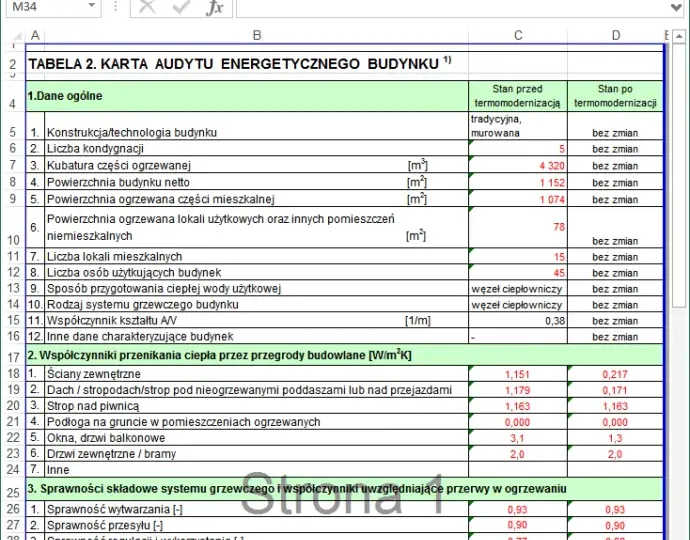Click the vertical scrollbar thumb
Image resolution: width=690 pixels, height=540 pixels.
[679, 174]
